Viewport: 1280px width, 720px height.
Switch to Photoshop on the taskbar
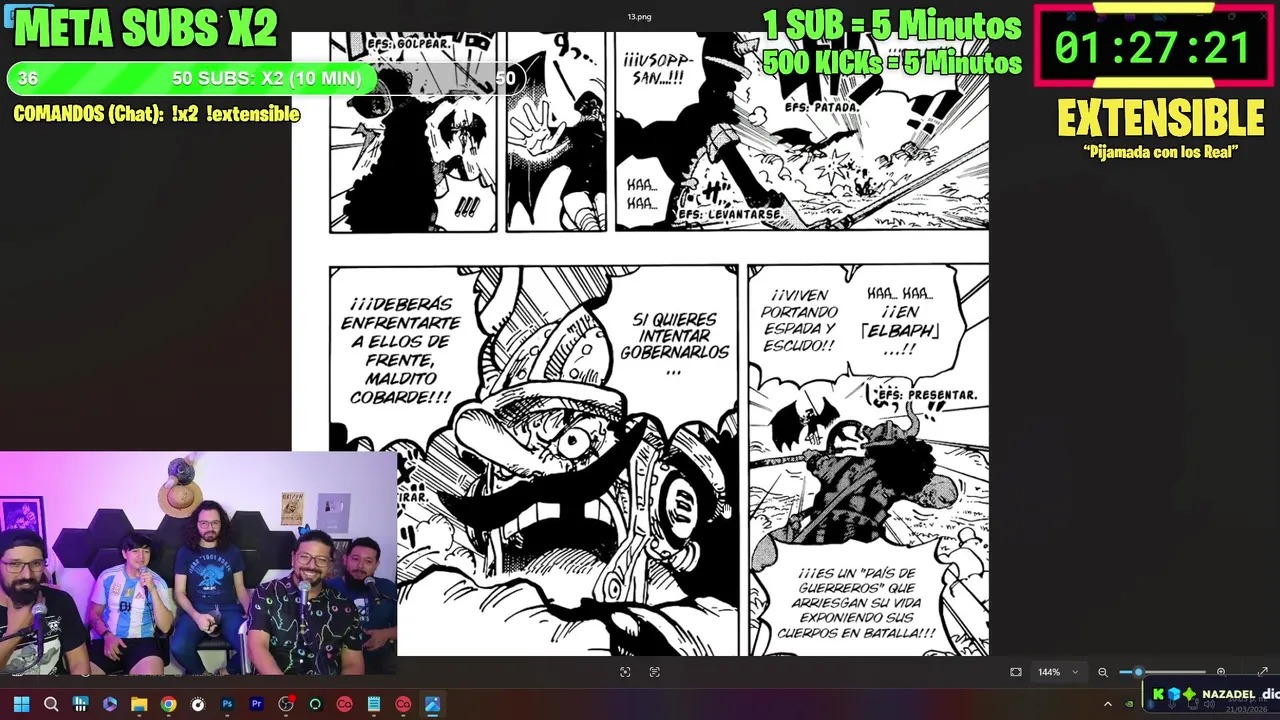pos(227,704)
